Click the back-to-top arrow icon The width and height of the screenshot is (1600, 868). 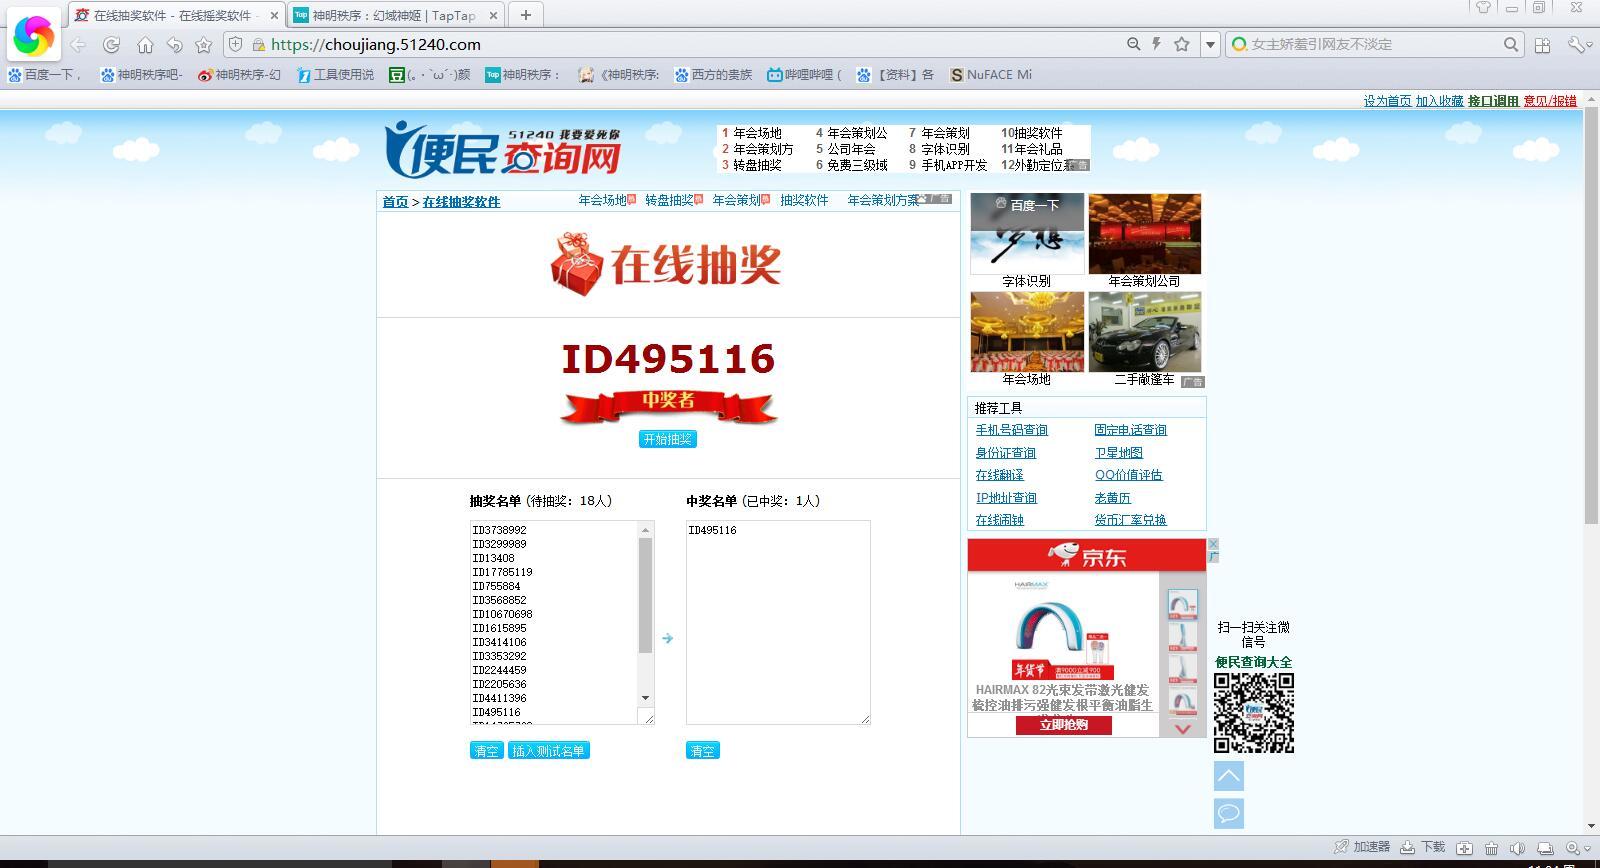[1229, 776]
